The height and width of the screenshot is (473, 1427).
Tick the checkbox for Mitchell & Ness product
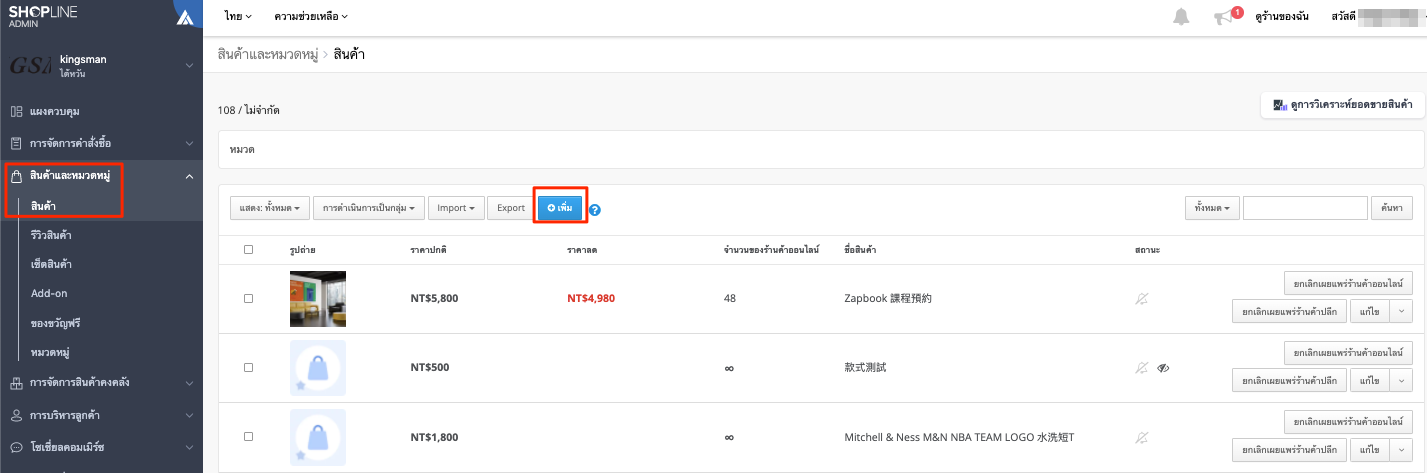249,437
